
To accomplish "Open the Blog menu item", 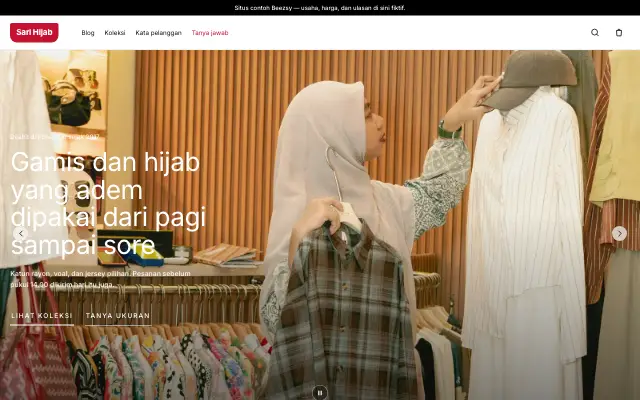I will [x=88, y=33].
